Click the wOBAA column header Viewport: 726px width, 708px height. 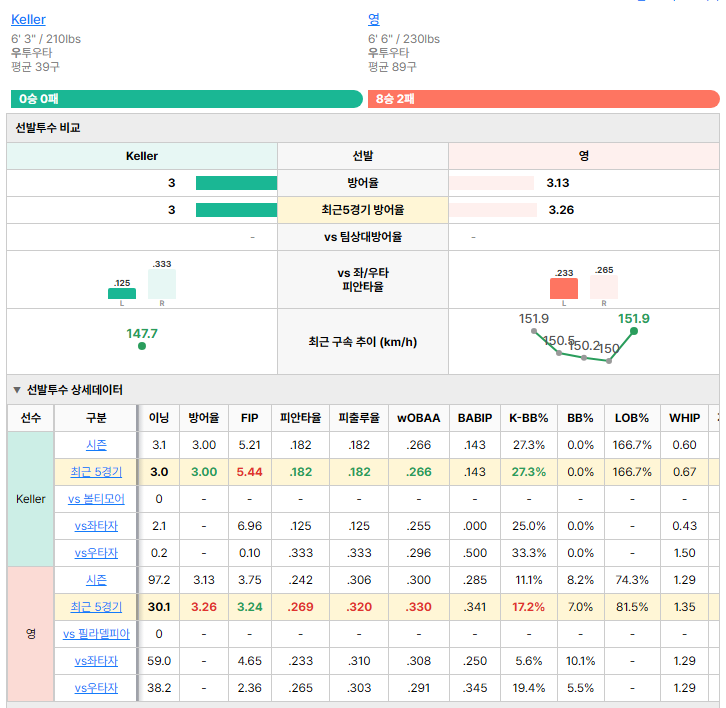point(419,418)
